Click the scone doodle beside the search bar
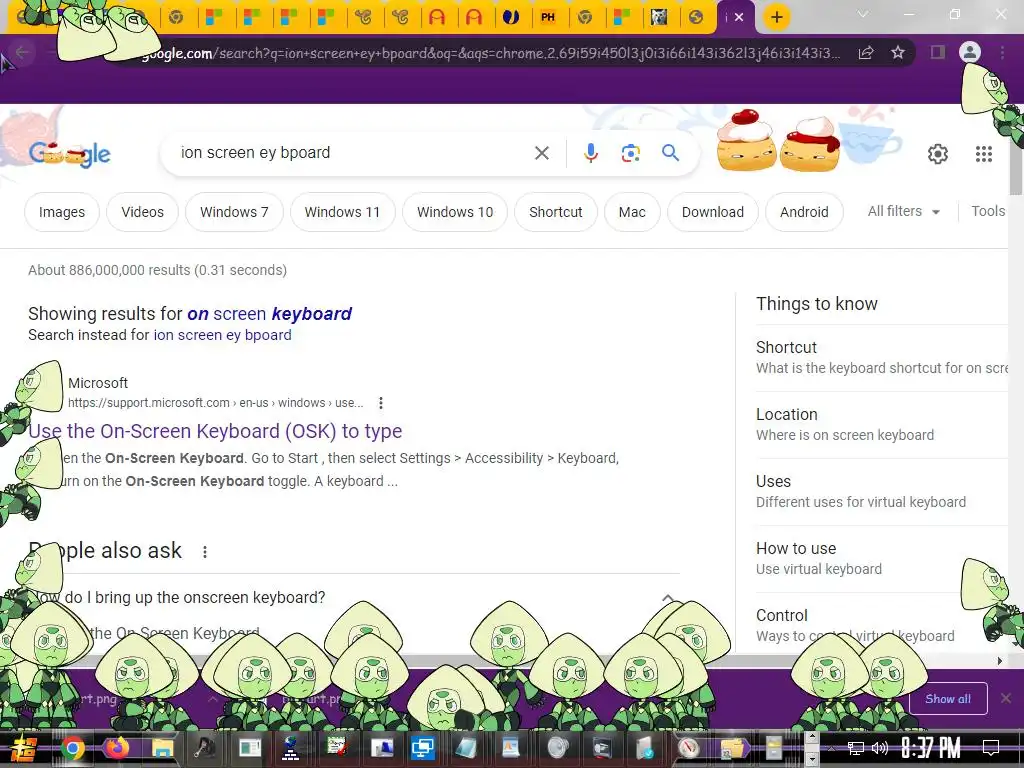 click(x=777, y=141)
